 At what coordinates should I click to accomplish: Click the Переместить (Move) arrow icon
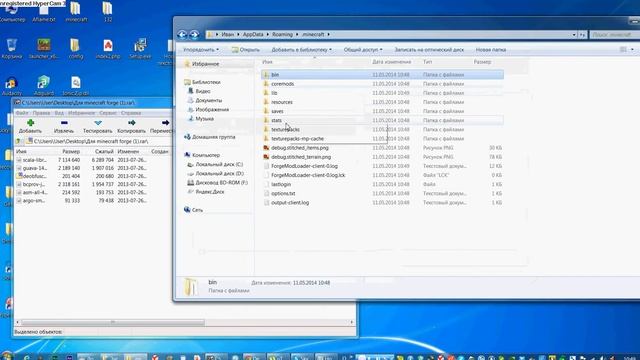pos(165,122)
